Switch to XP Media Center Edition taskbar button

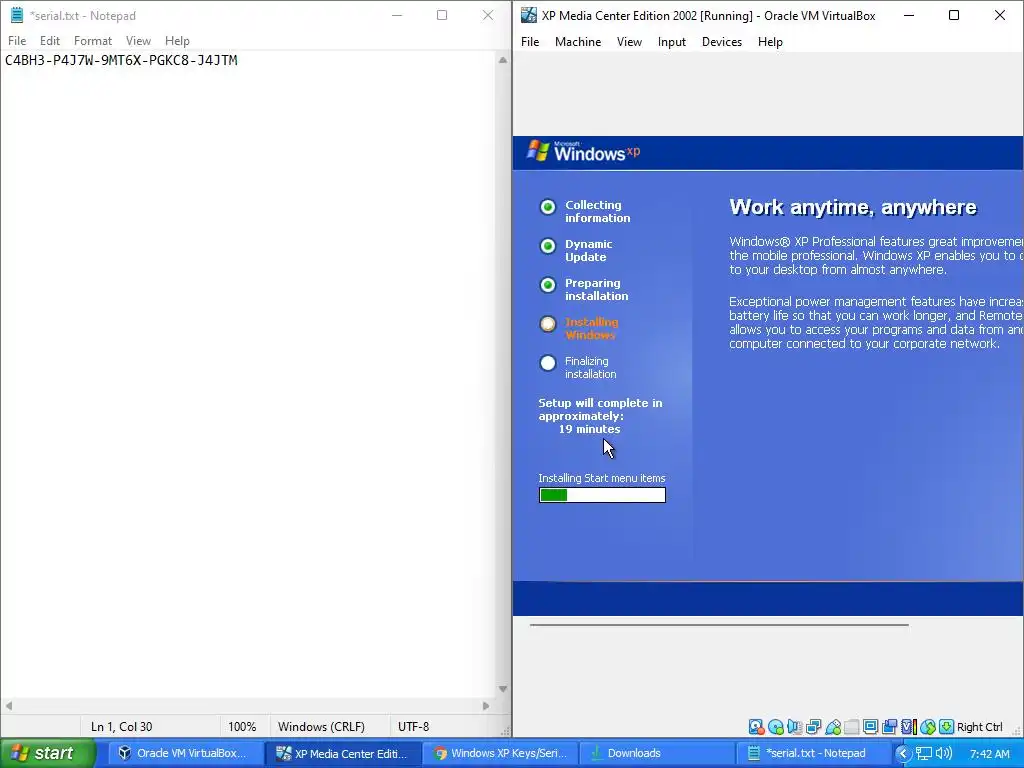point(342,754)
